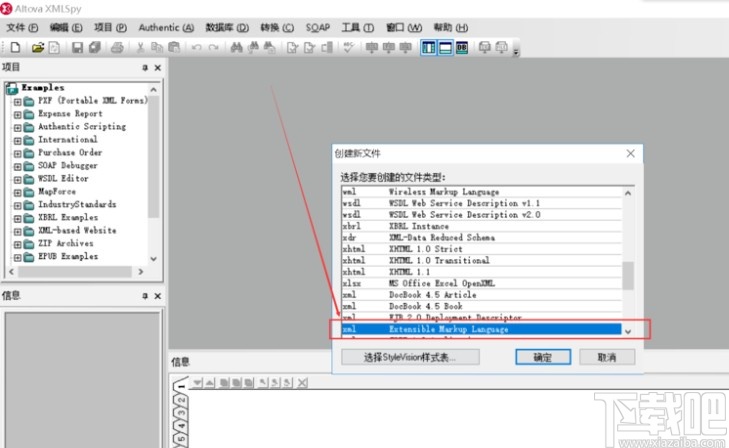This screenshot has height=448, width=729.
Task: Open the 工具 (T) menu
Action: 358,27
